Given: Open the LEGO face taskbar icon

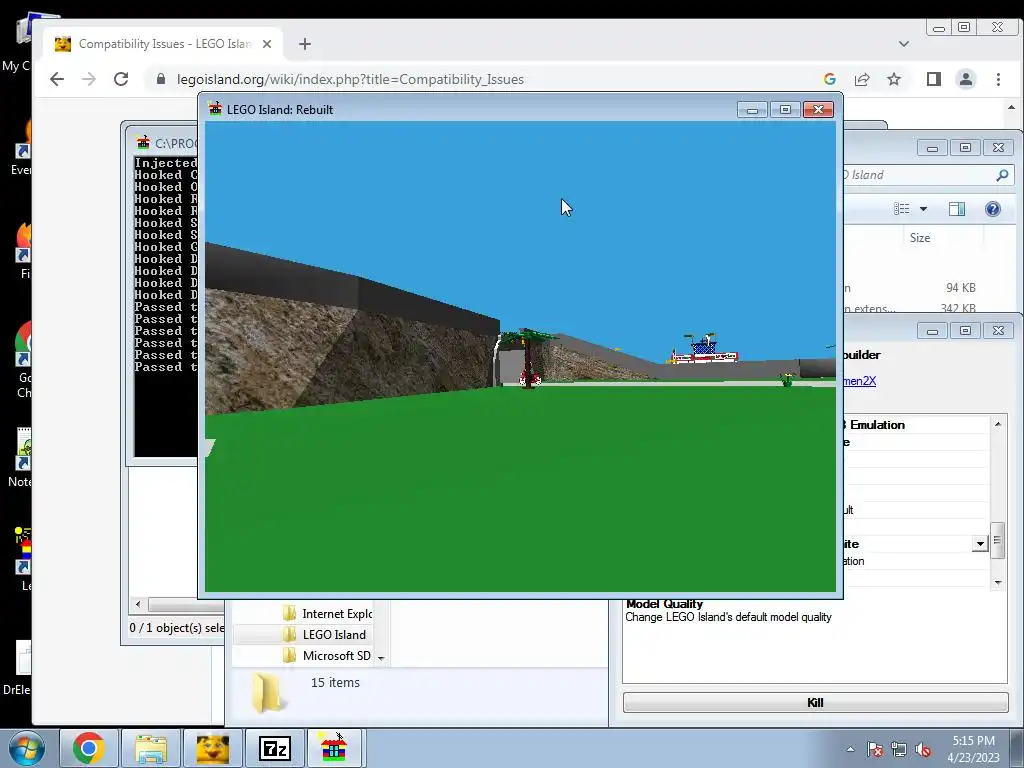Looking at the screenshot, I should [213, 748].
